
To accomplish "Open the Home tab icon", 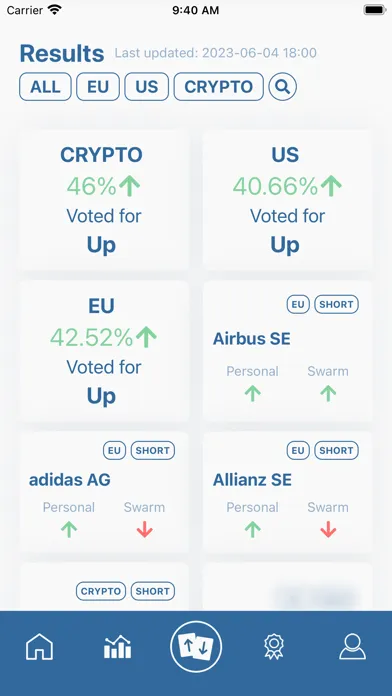I will [x=39, y=647].
